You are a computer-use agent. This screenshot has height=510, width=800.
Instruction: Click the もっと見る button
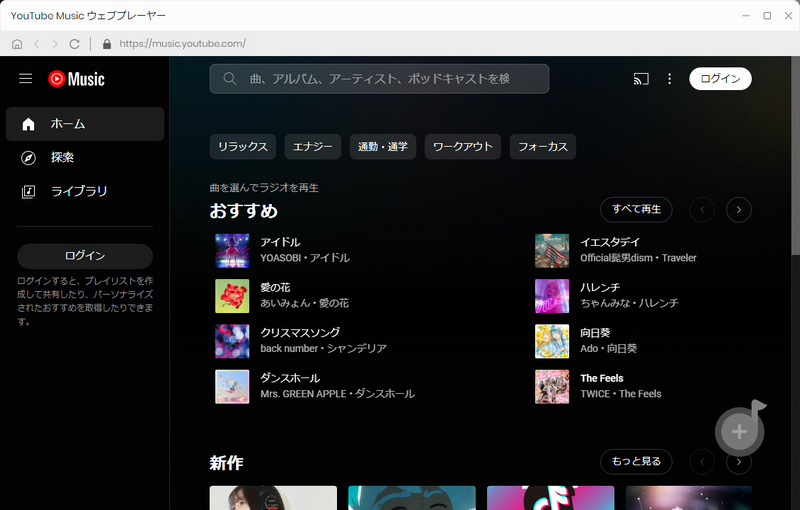[636, 462]
